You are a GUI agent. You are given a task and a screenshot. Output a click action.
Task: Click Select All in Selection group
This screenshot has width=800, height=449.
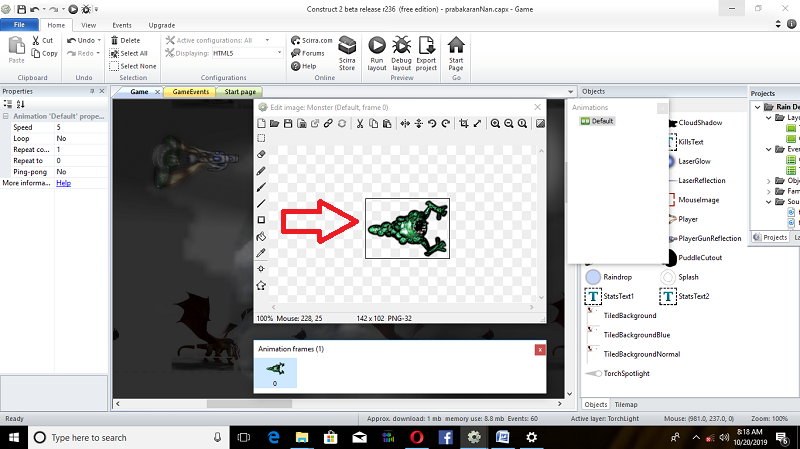(129, 53)
